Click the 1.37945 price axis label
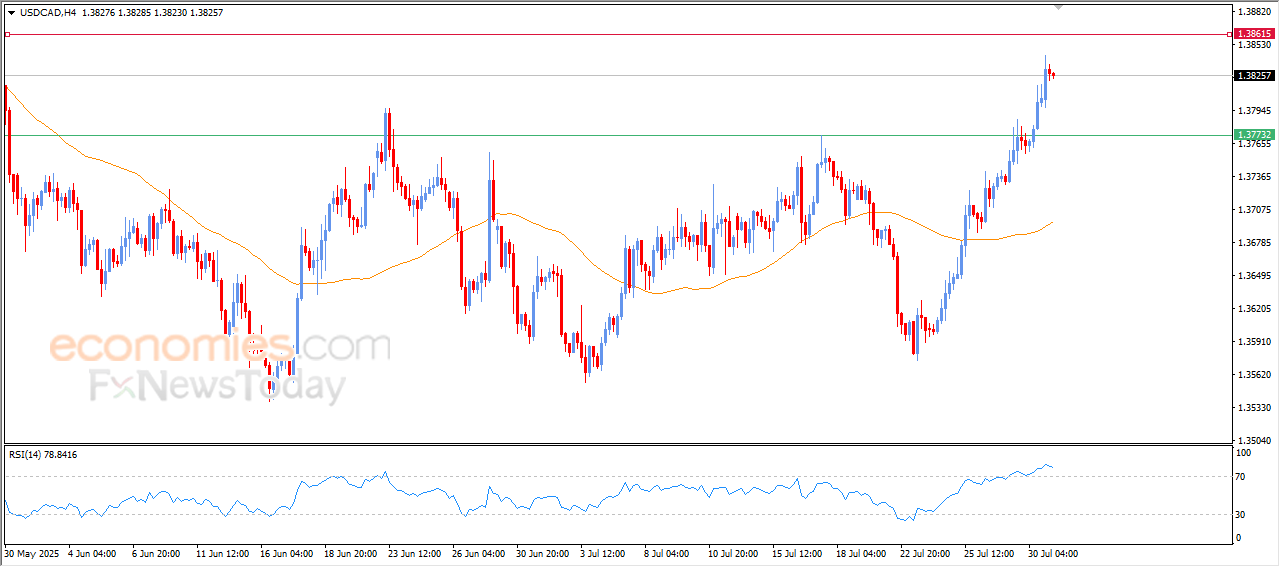The image size is (1280, 567). tap(1254, 111)
